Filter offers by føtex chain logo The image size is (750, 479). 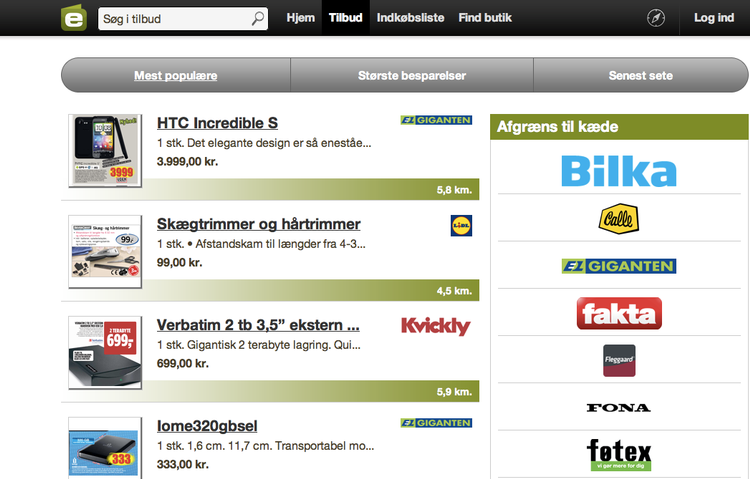point(619,455)
